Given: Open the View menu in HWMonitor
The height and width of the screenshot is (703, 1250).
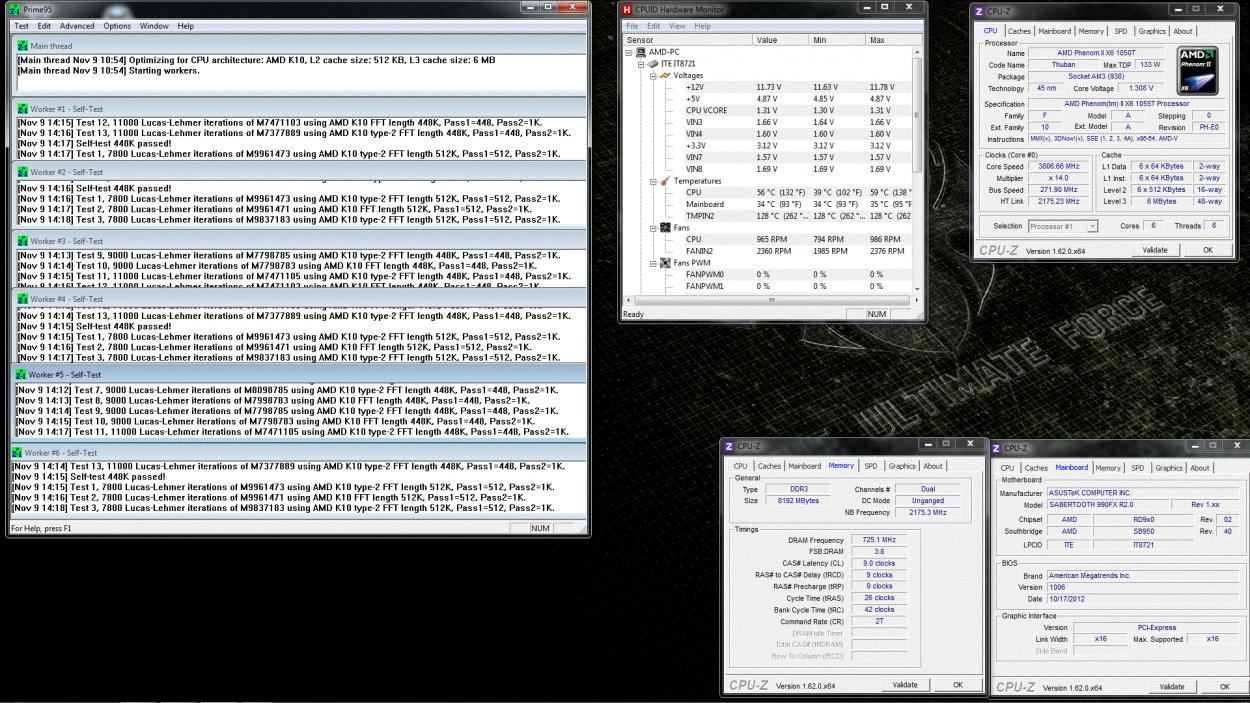Looking at the screenshot, I should [x=677, y=26].
